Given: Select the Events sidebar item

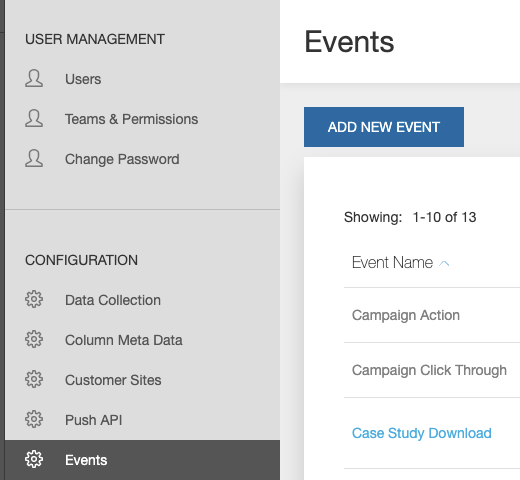Looking at the screenshot, I should pos(143,460).
